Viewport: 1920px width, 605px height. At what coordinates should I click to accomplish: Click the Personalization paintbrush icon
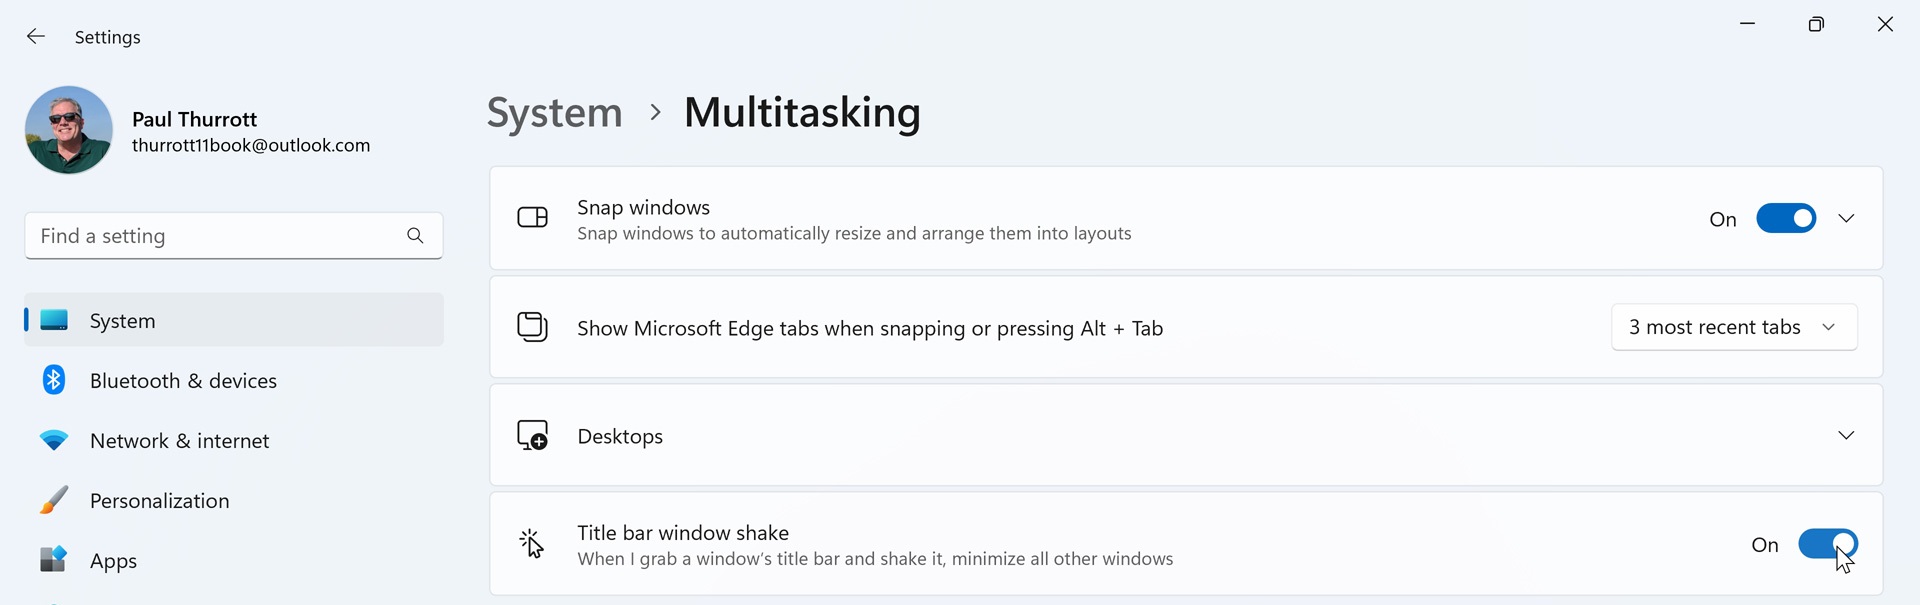click(x=54, y=500)
